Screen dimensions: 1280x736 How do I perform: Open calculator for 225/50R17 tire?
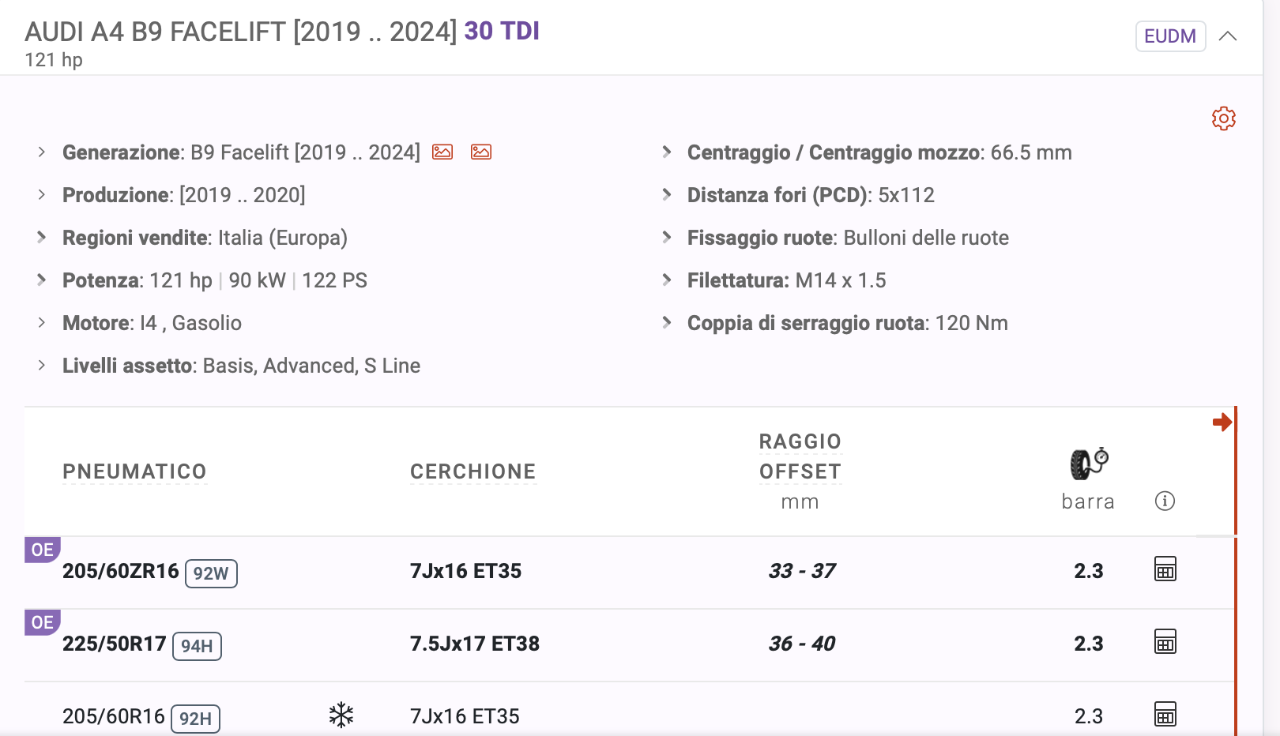point(1165,642)
